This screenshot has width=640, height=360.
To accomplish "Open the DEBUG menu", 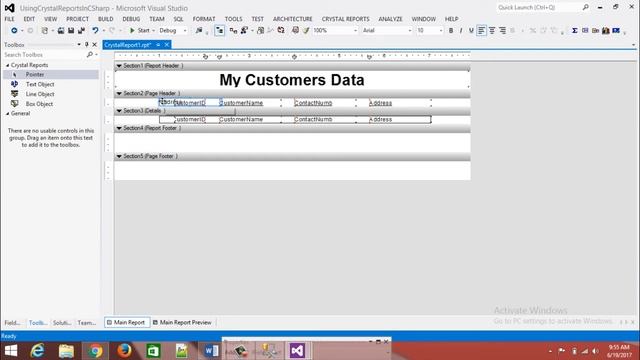I will tap(131, 19).
